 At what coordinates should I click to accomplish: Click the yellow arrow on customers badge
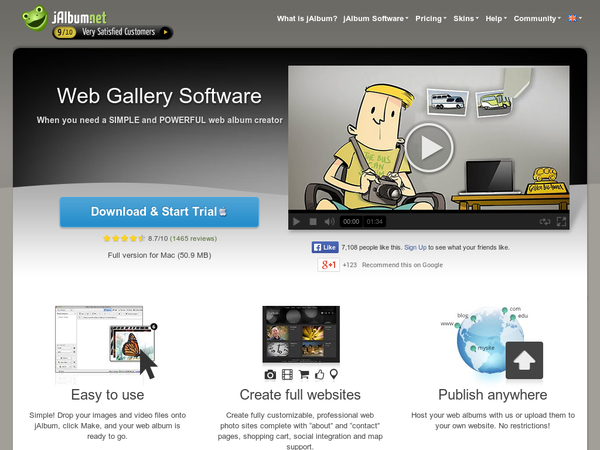click(x=165, y=32)
